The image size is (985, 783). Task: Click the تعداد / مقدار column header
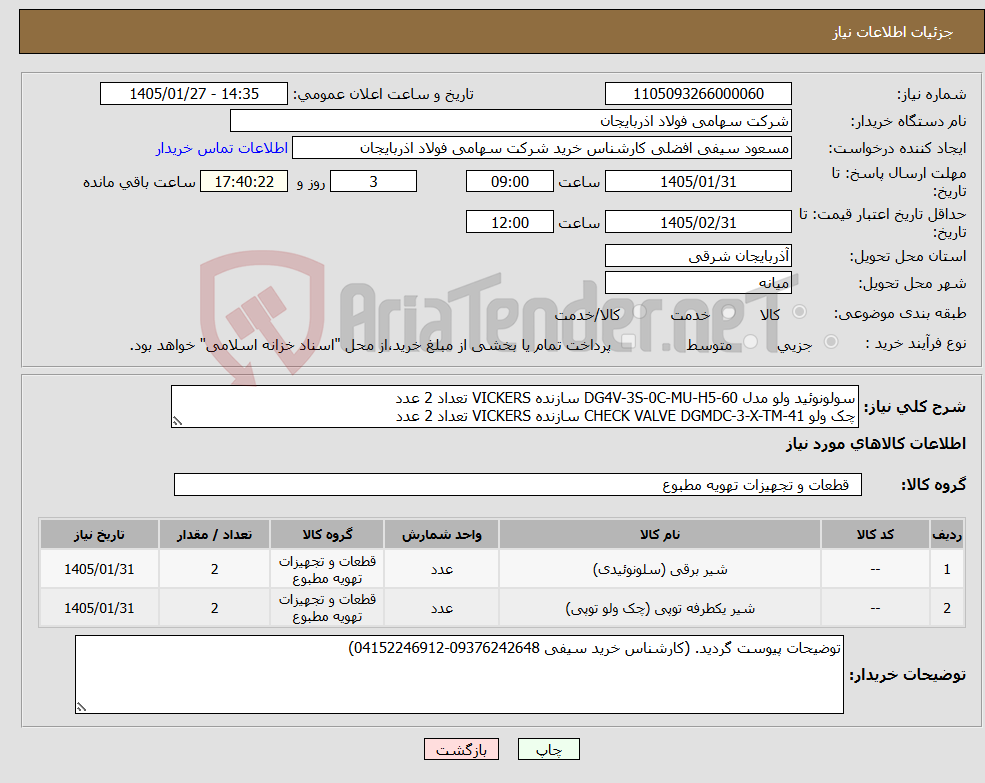pos(214,534)
